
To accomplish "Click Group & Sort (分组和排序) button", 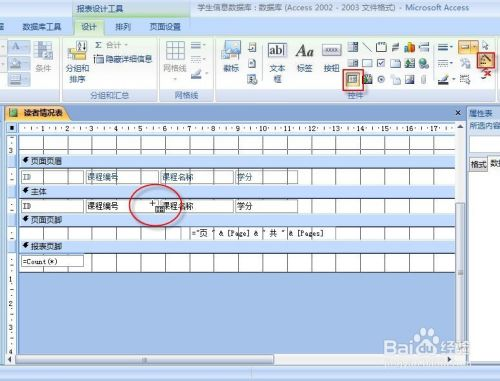I will pyautogui.click(x=77, y=62).
